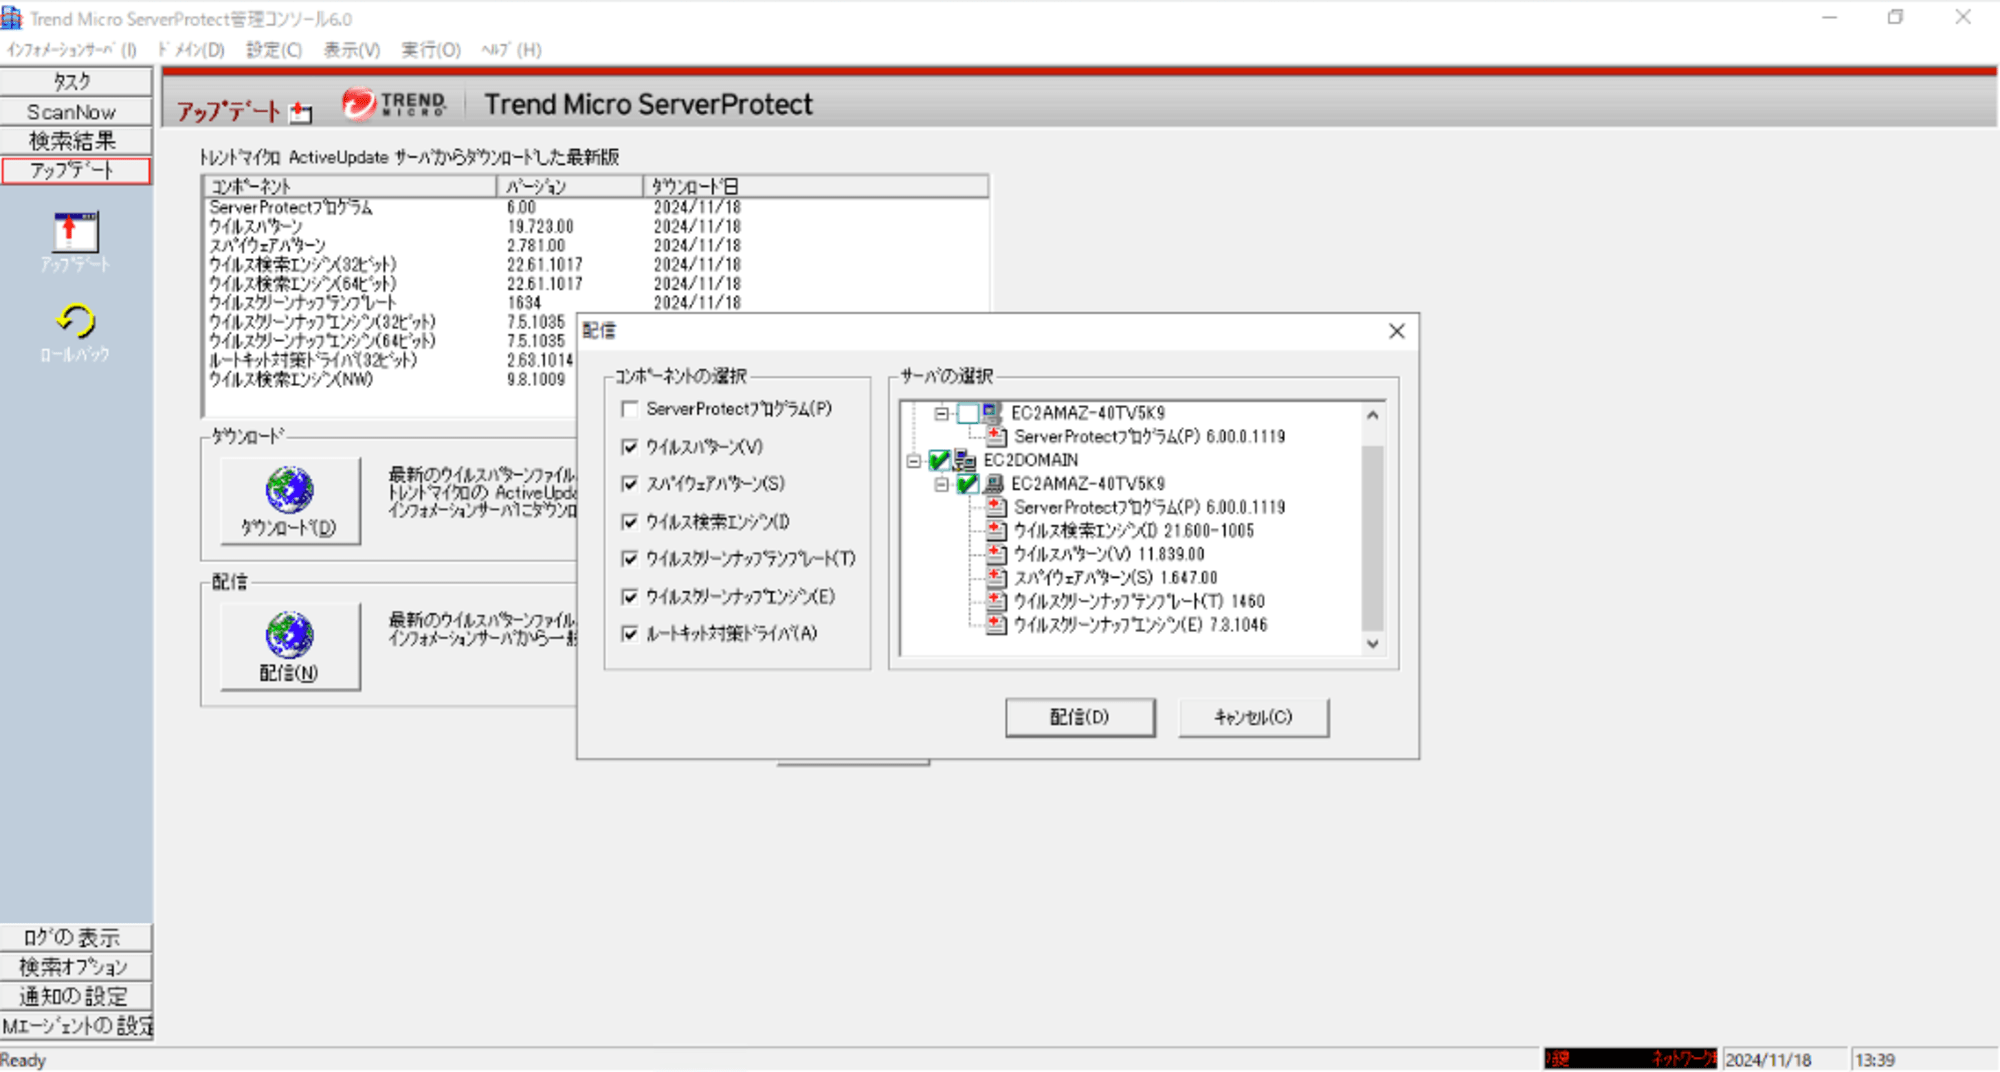Select the ServerProtectプログラム row in the component list

click(x=595, y=207)
